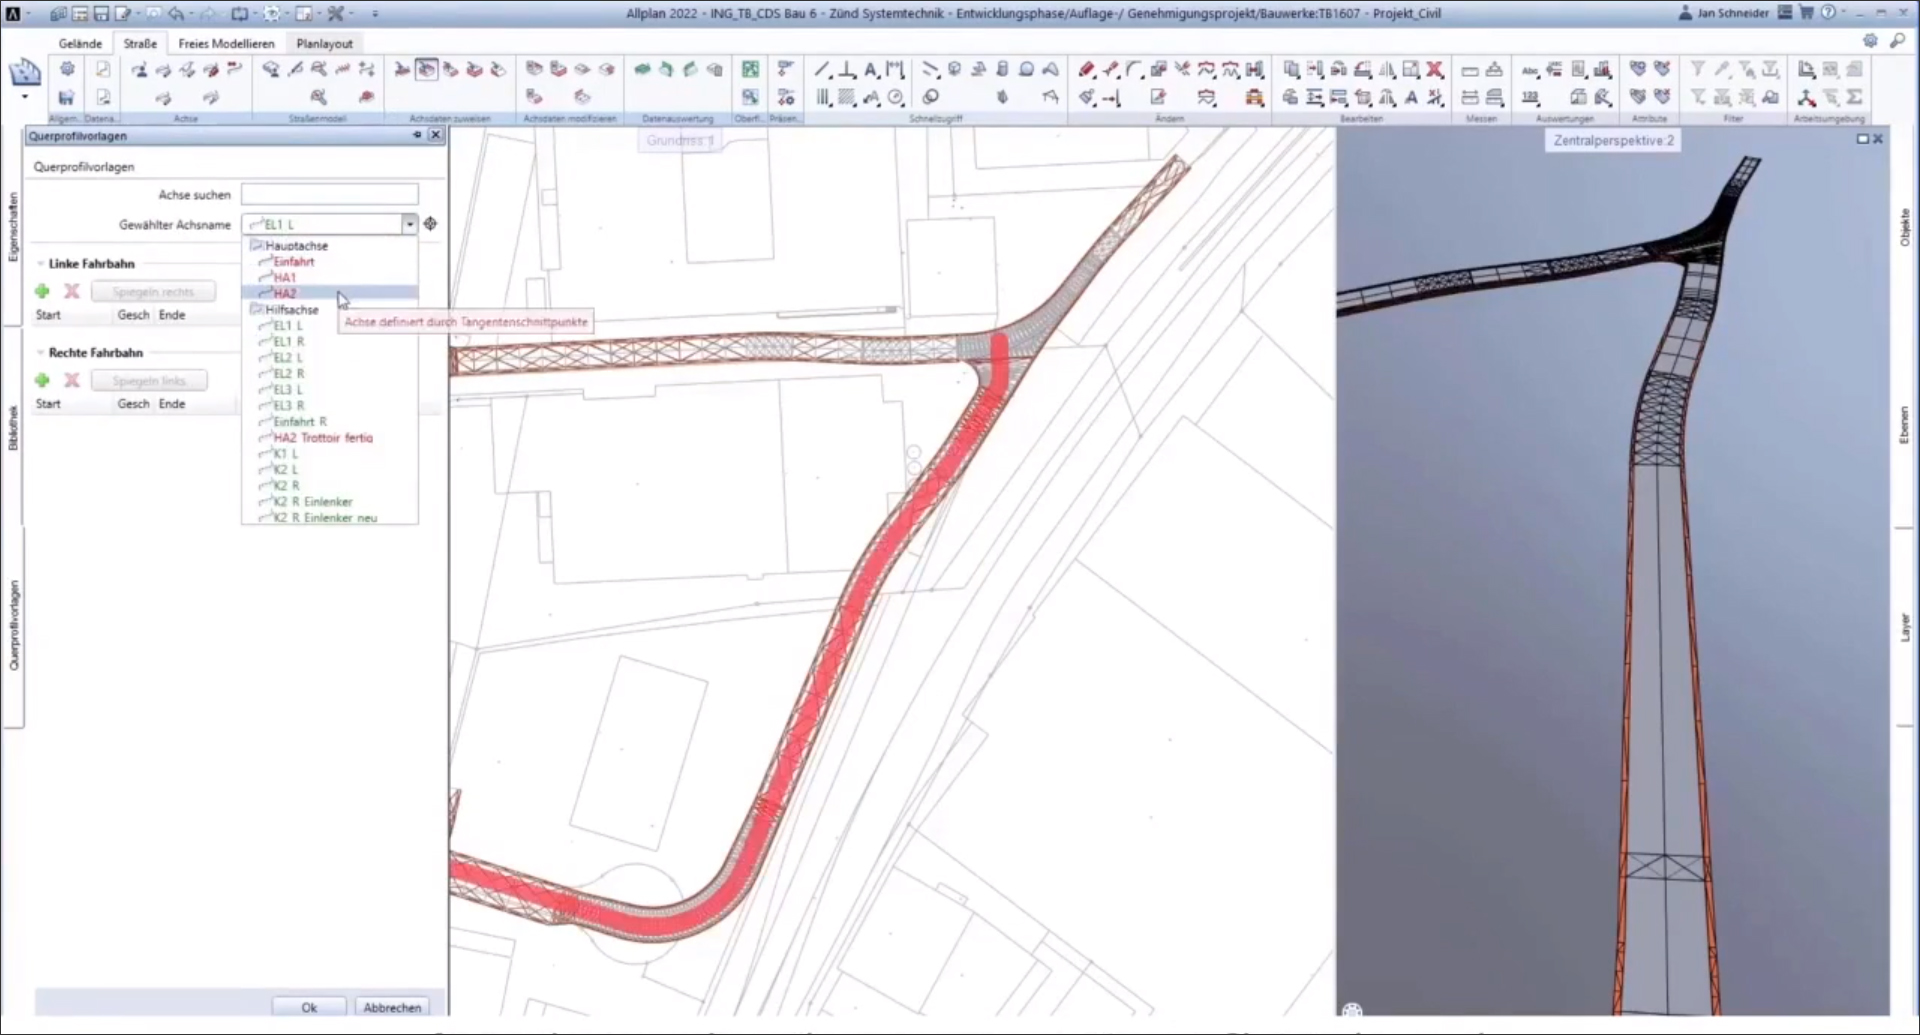Switch to the Straße ribbon tab

click(140, 43)
